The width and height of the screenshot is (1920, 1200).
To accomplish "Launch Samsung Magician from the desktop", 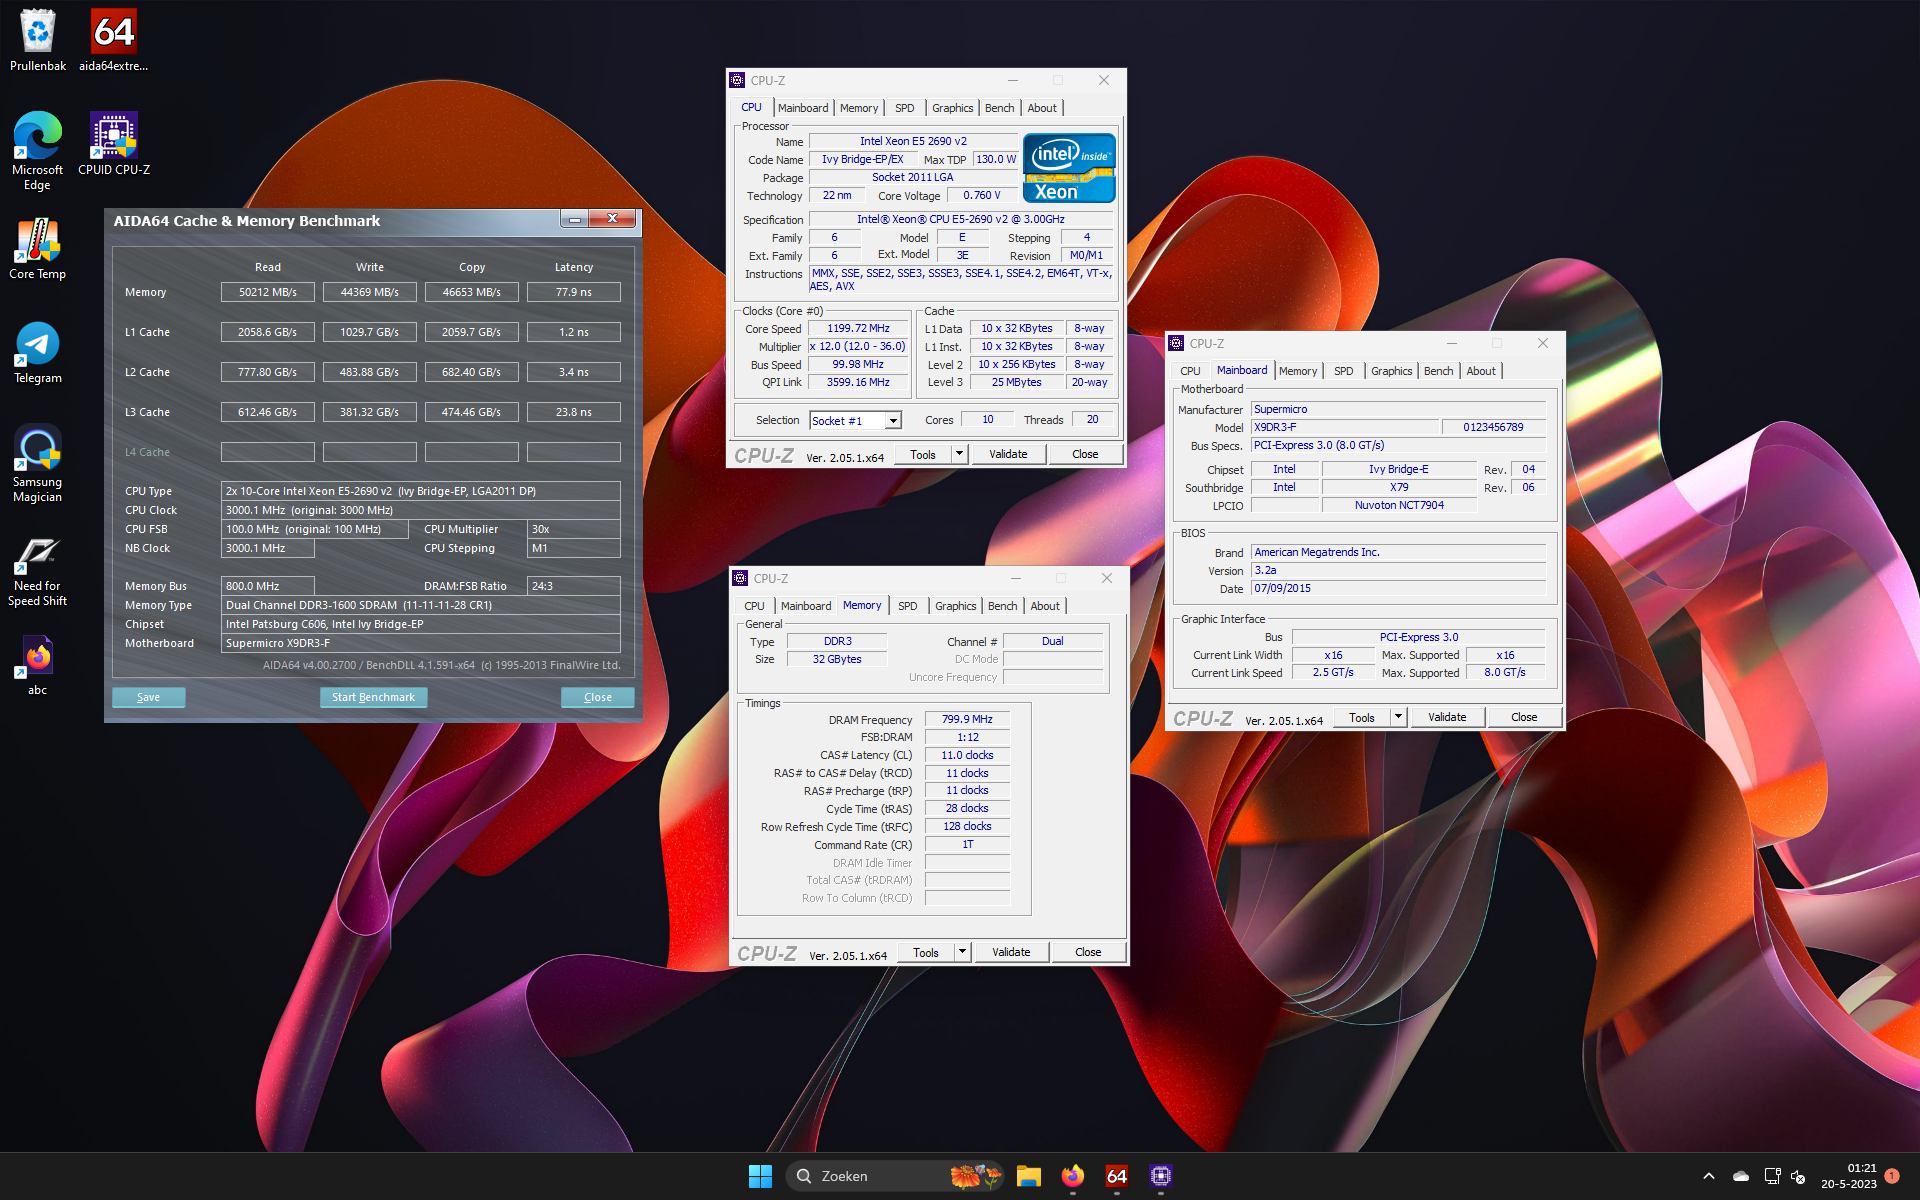I will coord(38,462).
